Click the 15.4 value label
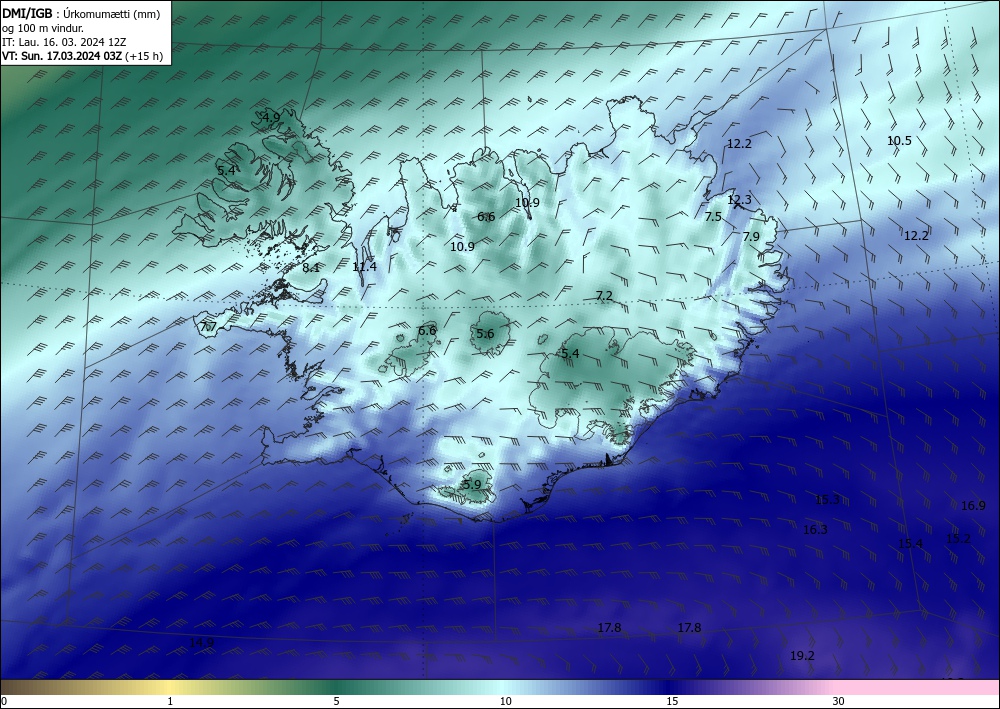This screenshot has width=1000, height=709. click(x=910, y=544)
